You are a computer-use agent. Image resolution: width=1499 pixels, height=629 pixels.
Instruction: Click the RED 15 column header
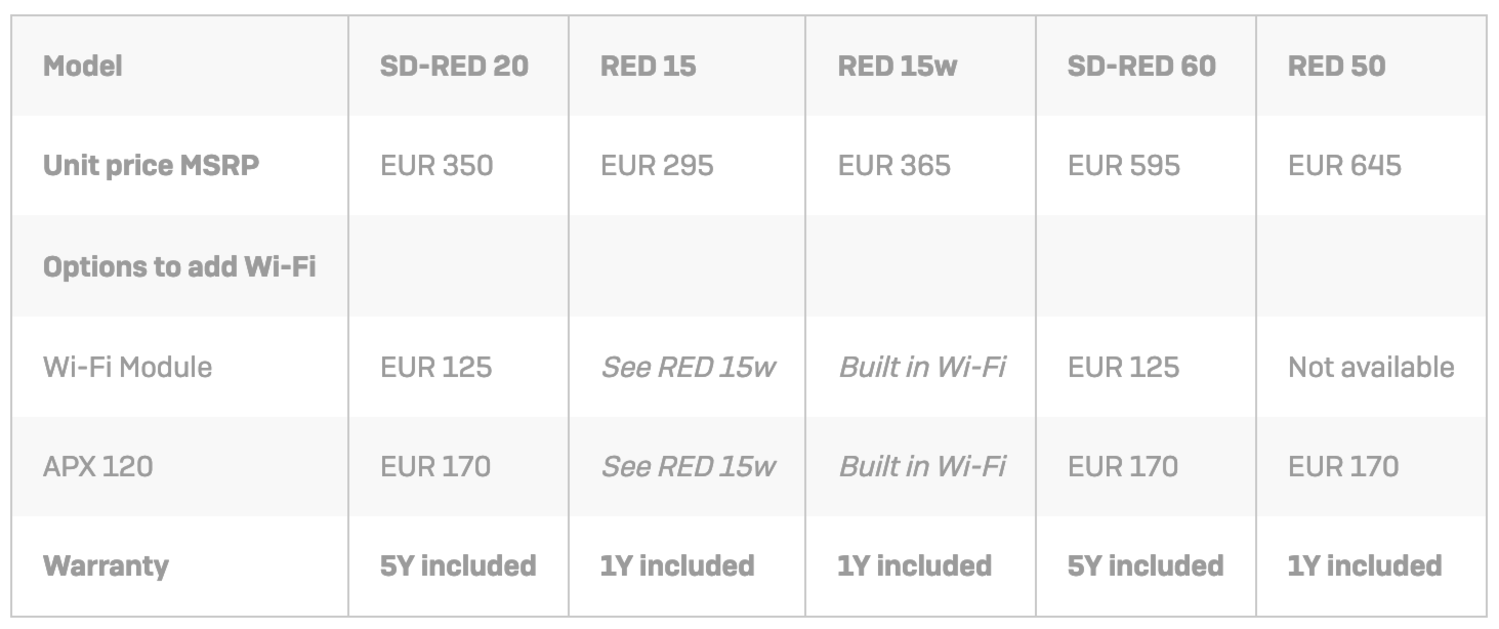click(x=648, y=66)
